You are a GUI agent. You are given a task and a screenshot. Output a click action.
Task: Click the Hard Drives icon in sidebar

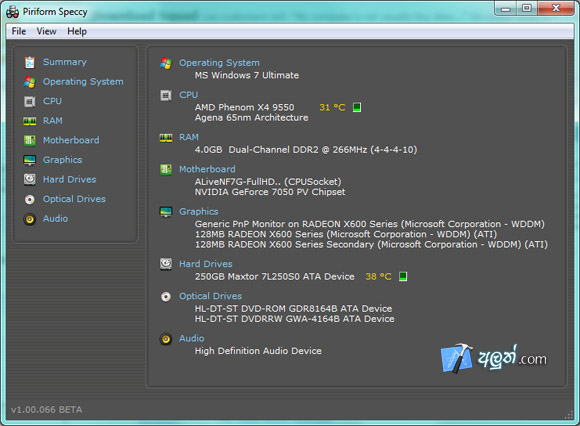pos(30,180)
